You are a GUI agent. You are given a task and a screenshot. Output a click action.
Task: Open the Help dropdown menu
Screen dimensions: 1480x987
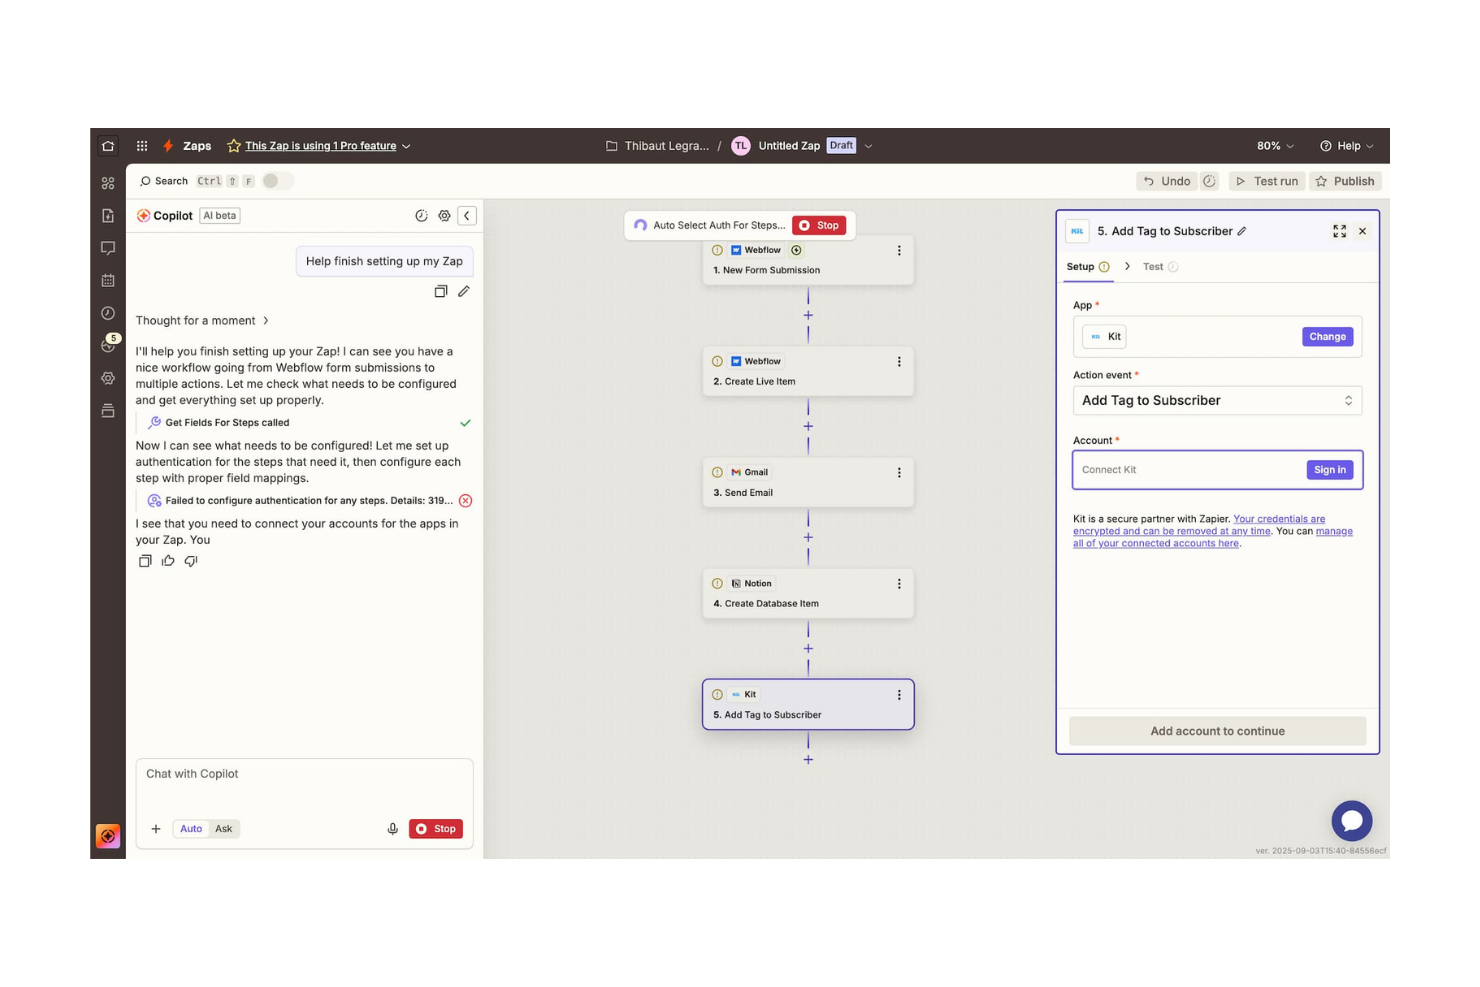[1346, 146]
